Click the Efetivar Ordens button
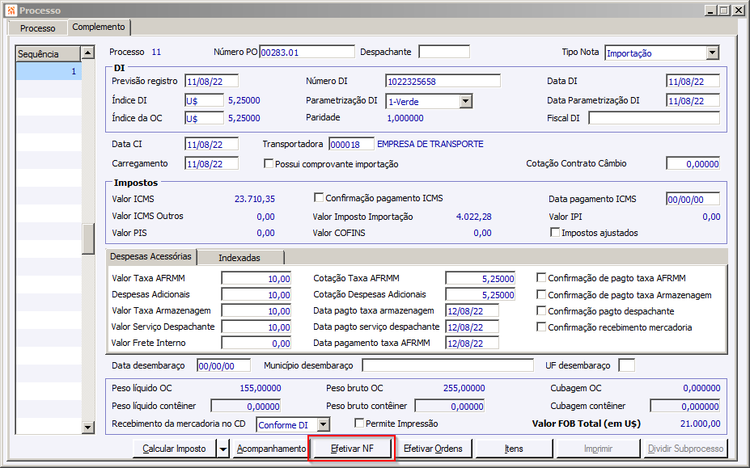Screen dimensions: 750x468 tap(432, 449)
